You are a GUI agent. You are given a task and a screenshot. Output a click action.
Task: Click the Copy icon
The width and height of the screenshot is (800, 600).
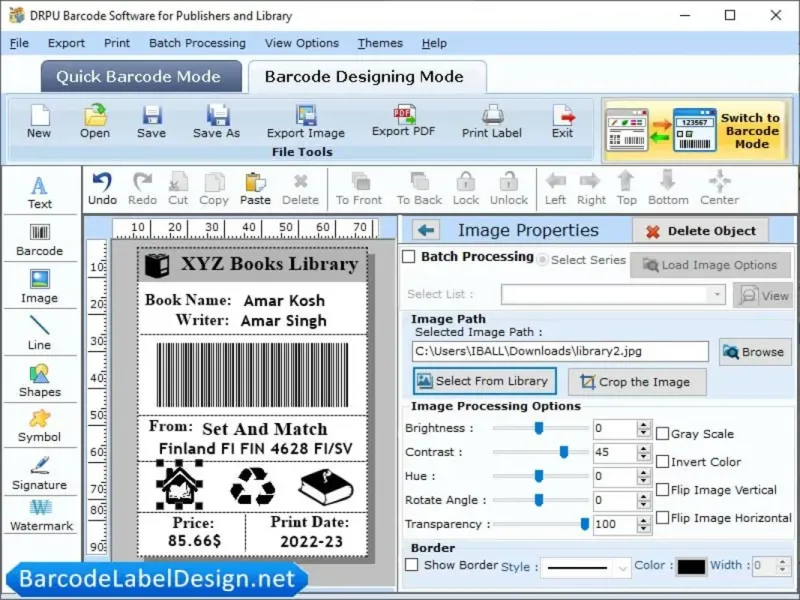click(x=214, y=189)
